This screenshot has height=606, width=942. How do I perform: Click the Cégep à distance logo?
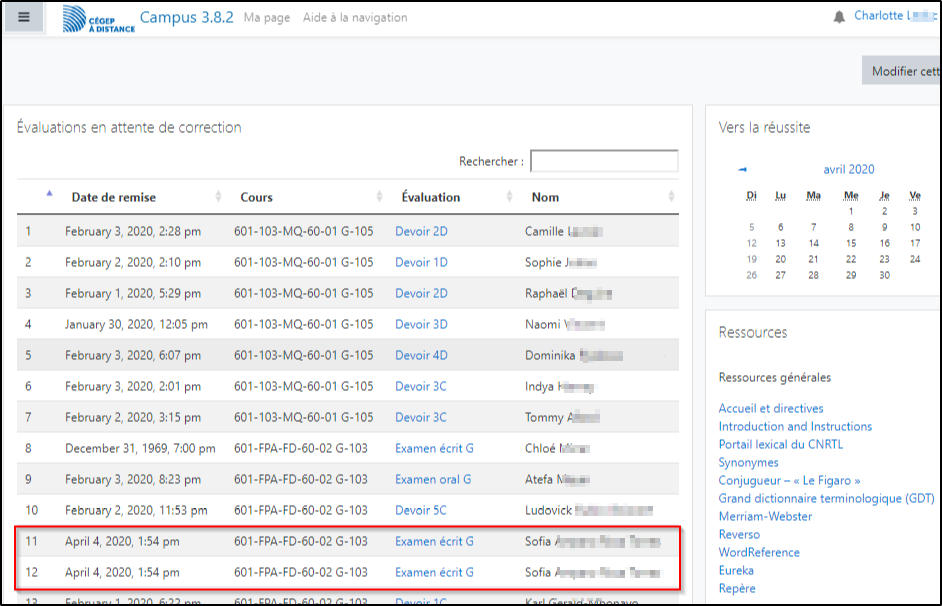tap(95, 19)
